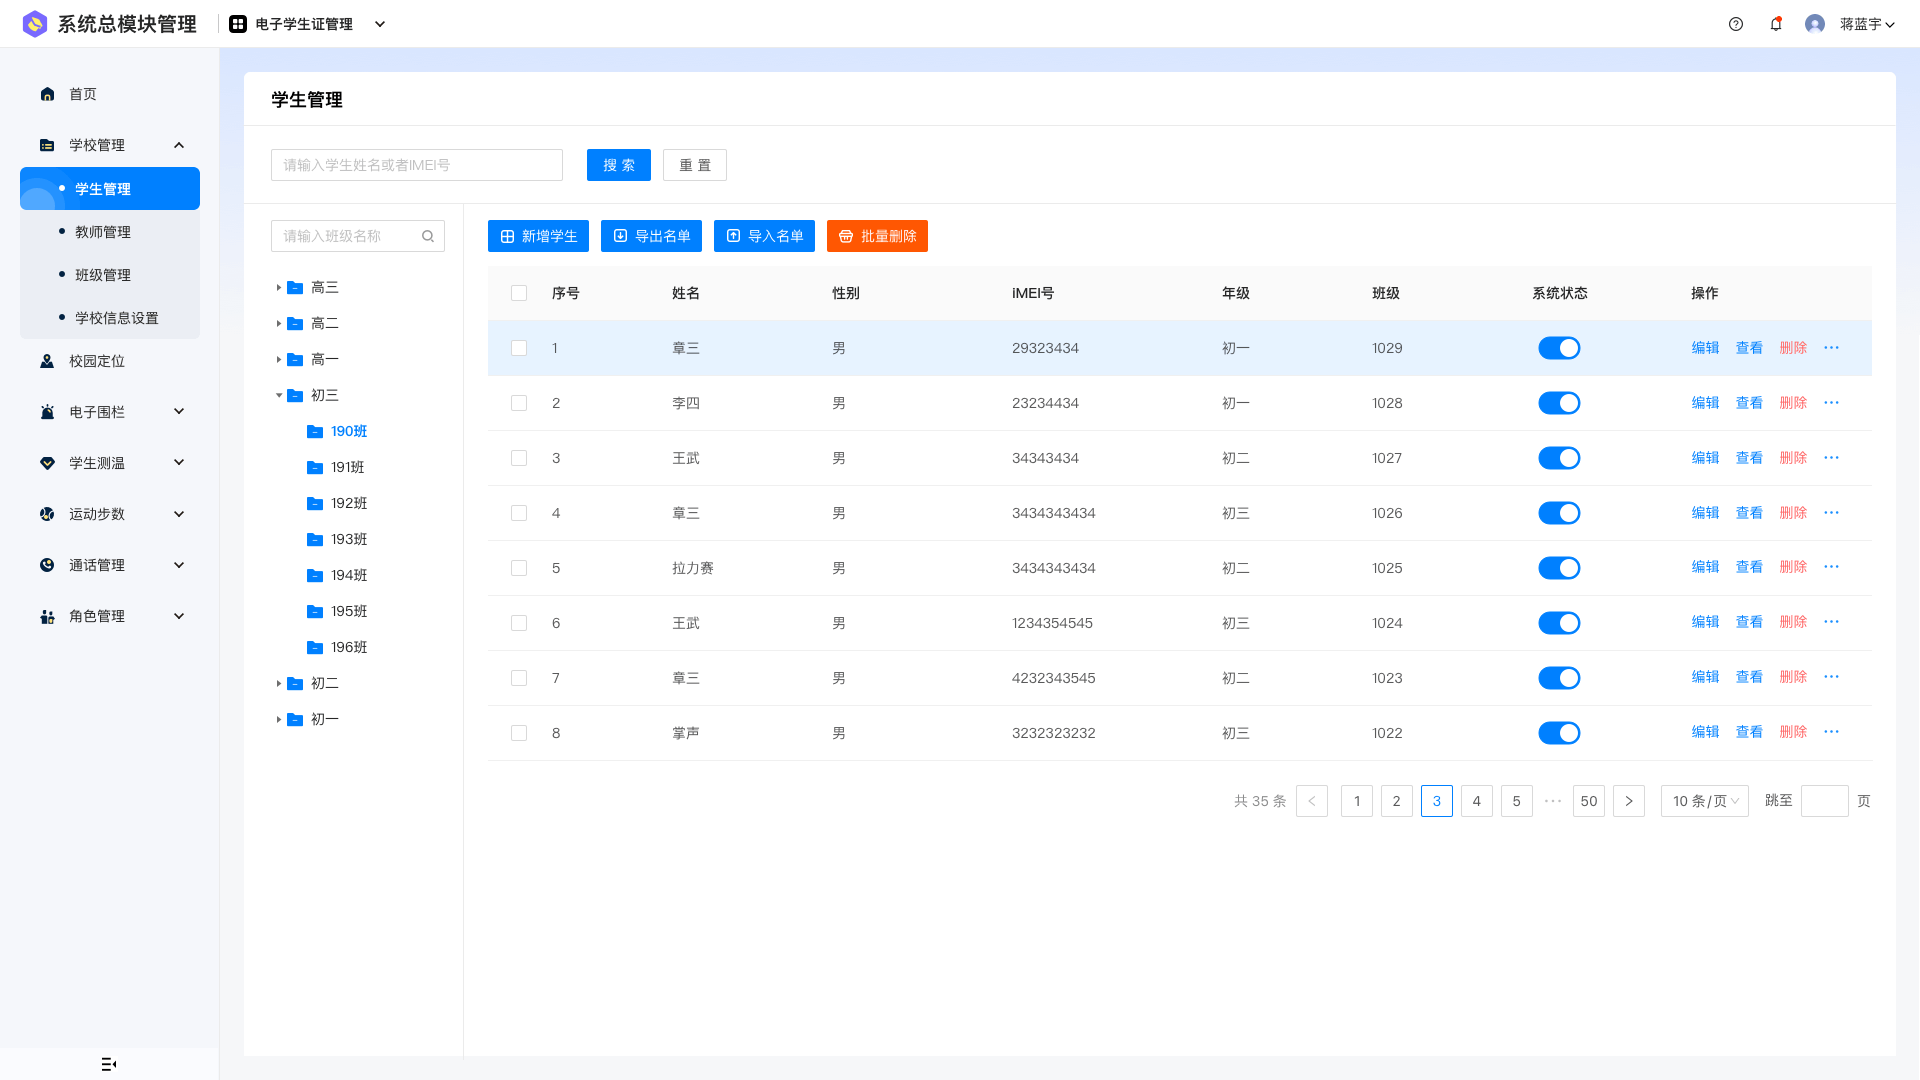This screenshot has width=1920, height=1080.
Task: Tick the checkbox for row 5 拉力赛
Action: tap(519, 568)
